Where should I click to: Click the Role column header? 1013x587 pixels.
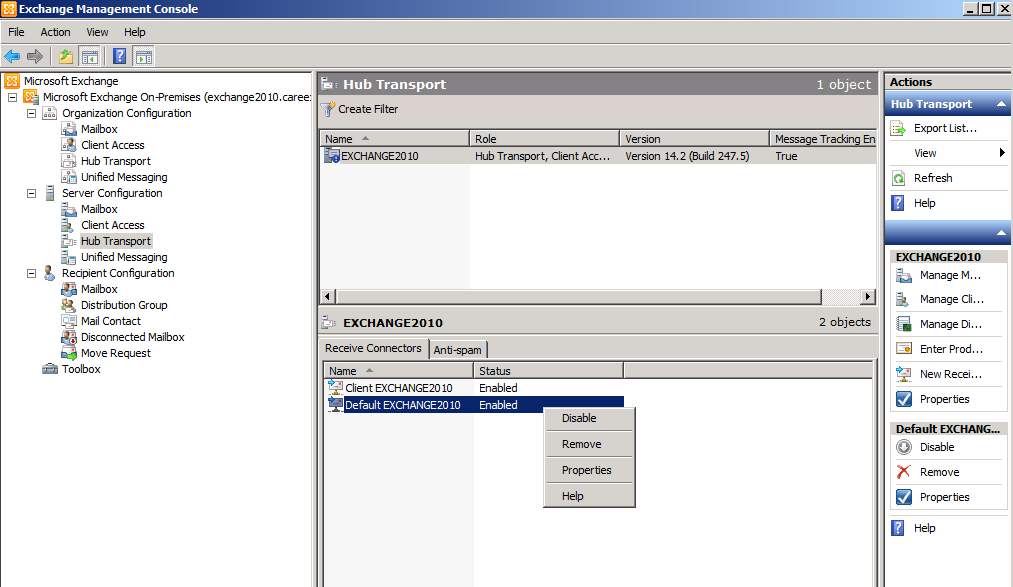coord(545,139)
